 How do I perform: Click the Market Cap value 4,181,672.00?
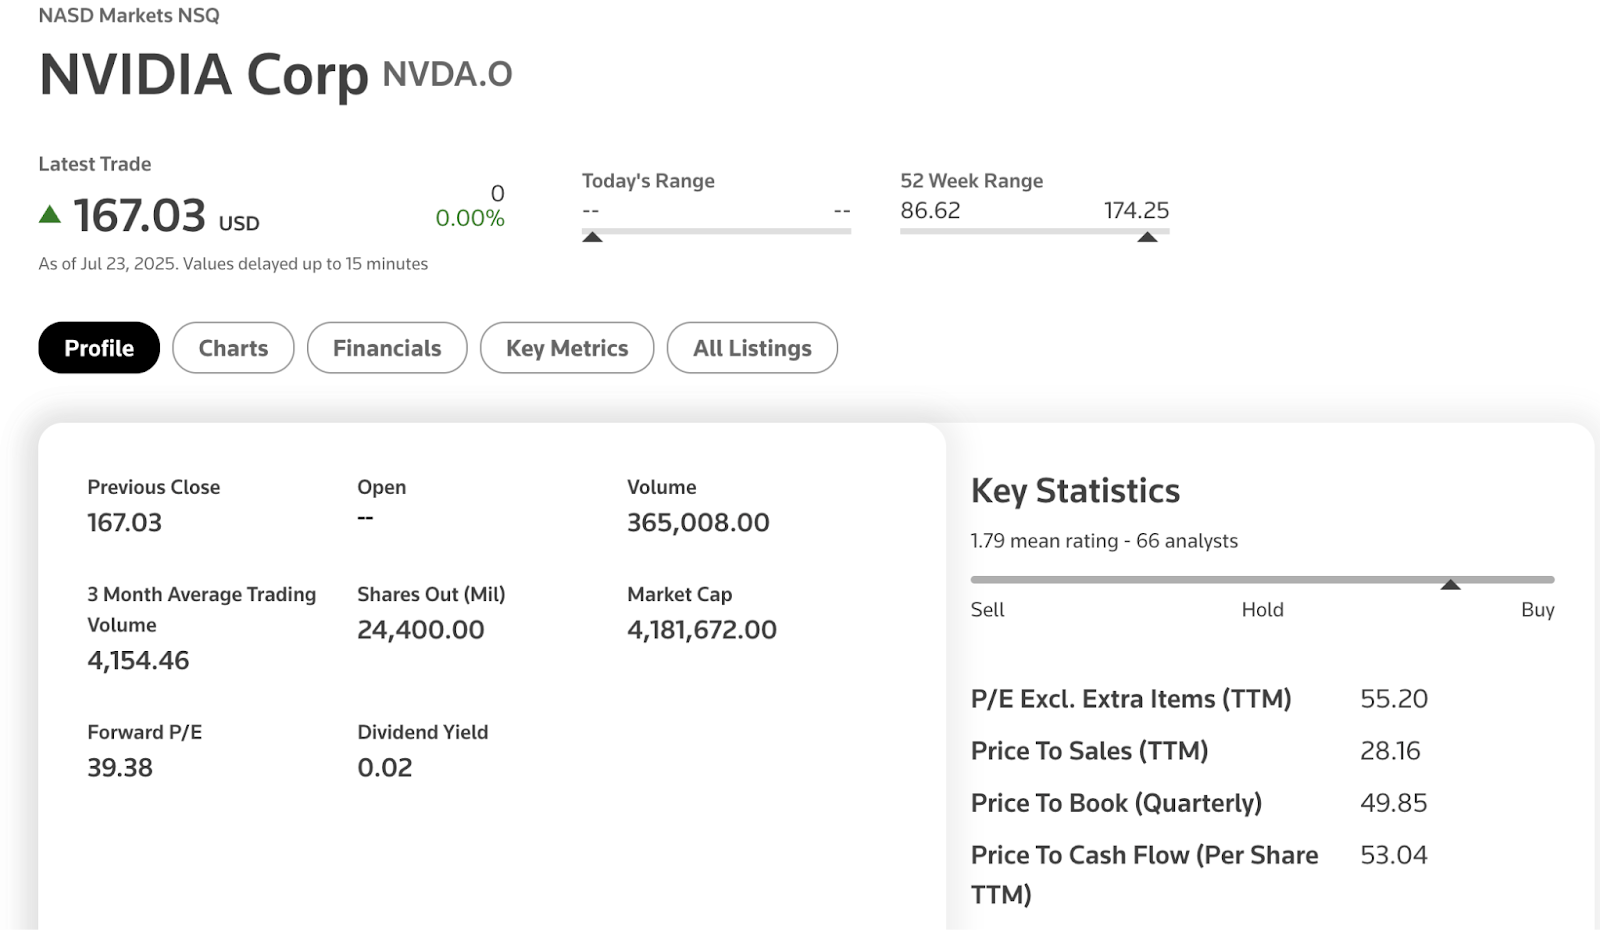coord(702,629)
